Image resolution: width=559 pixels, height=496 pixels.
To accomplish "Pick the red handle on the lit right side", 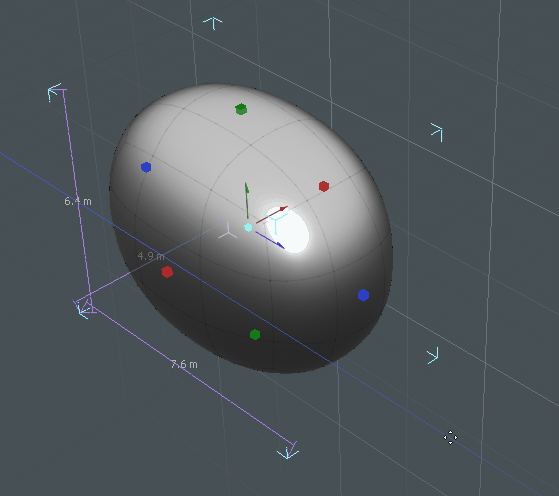I will (x=324, y=186).
